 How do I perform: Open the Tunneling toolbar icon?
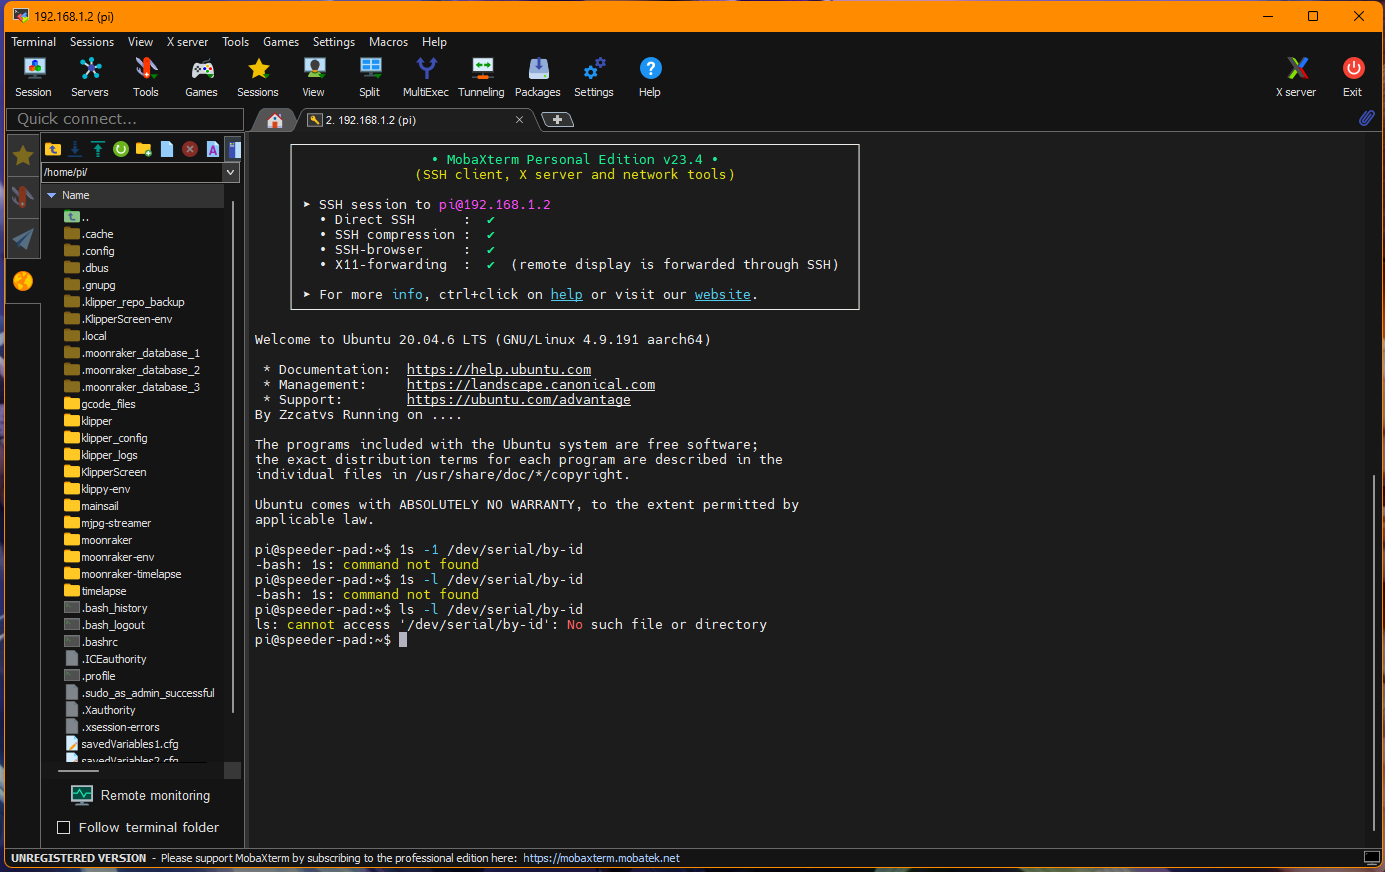coord(482,77)
